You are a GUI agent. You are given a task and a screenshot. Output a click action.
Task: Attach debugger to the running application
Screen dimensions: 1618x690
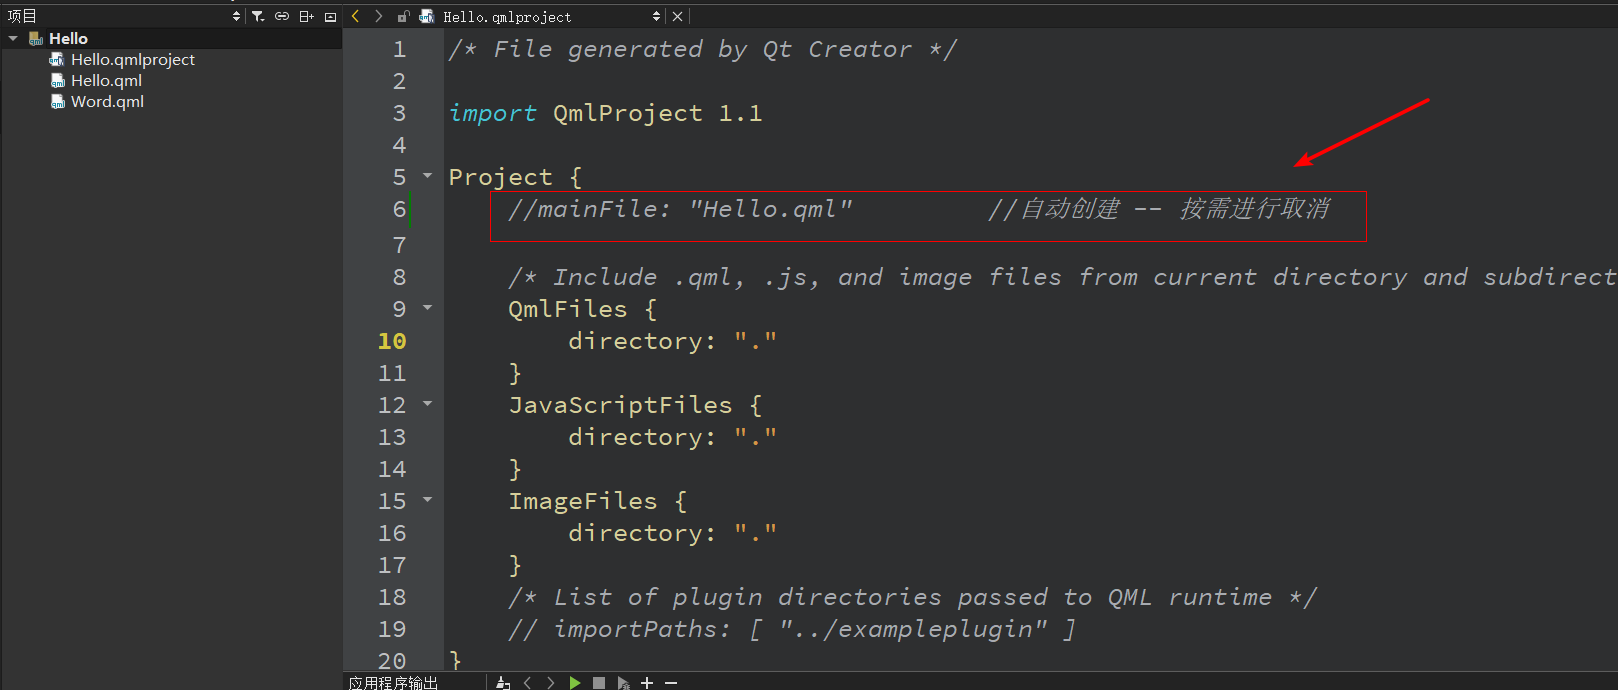pos(623,683)
